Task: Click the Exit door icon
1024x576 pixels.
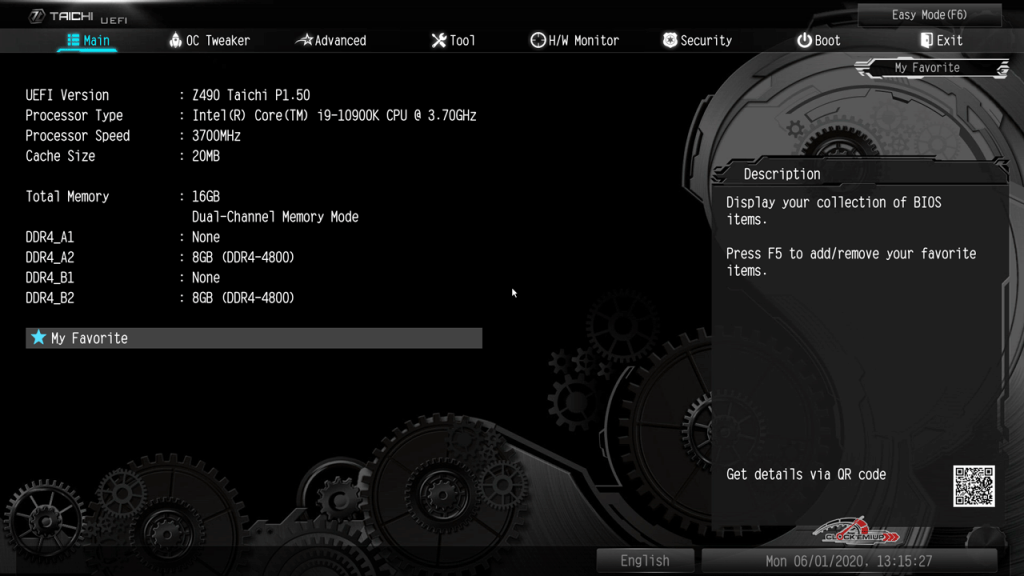Action: pyautogui.click(x=926, y=41)
